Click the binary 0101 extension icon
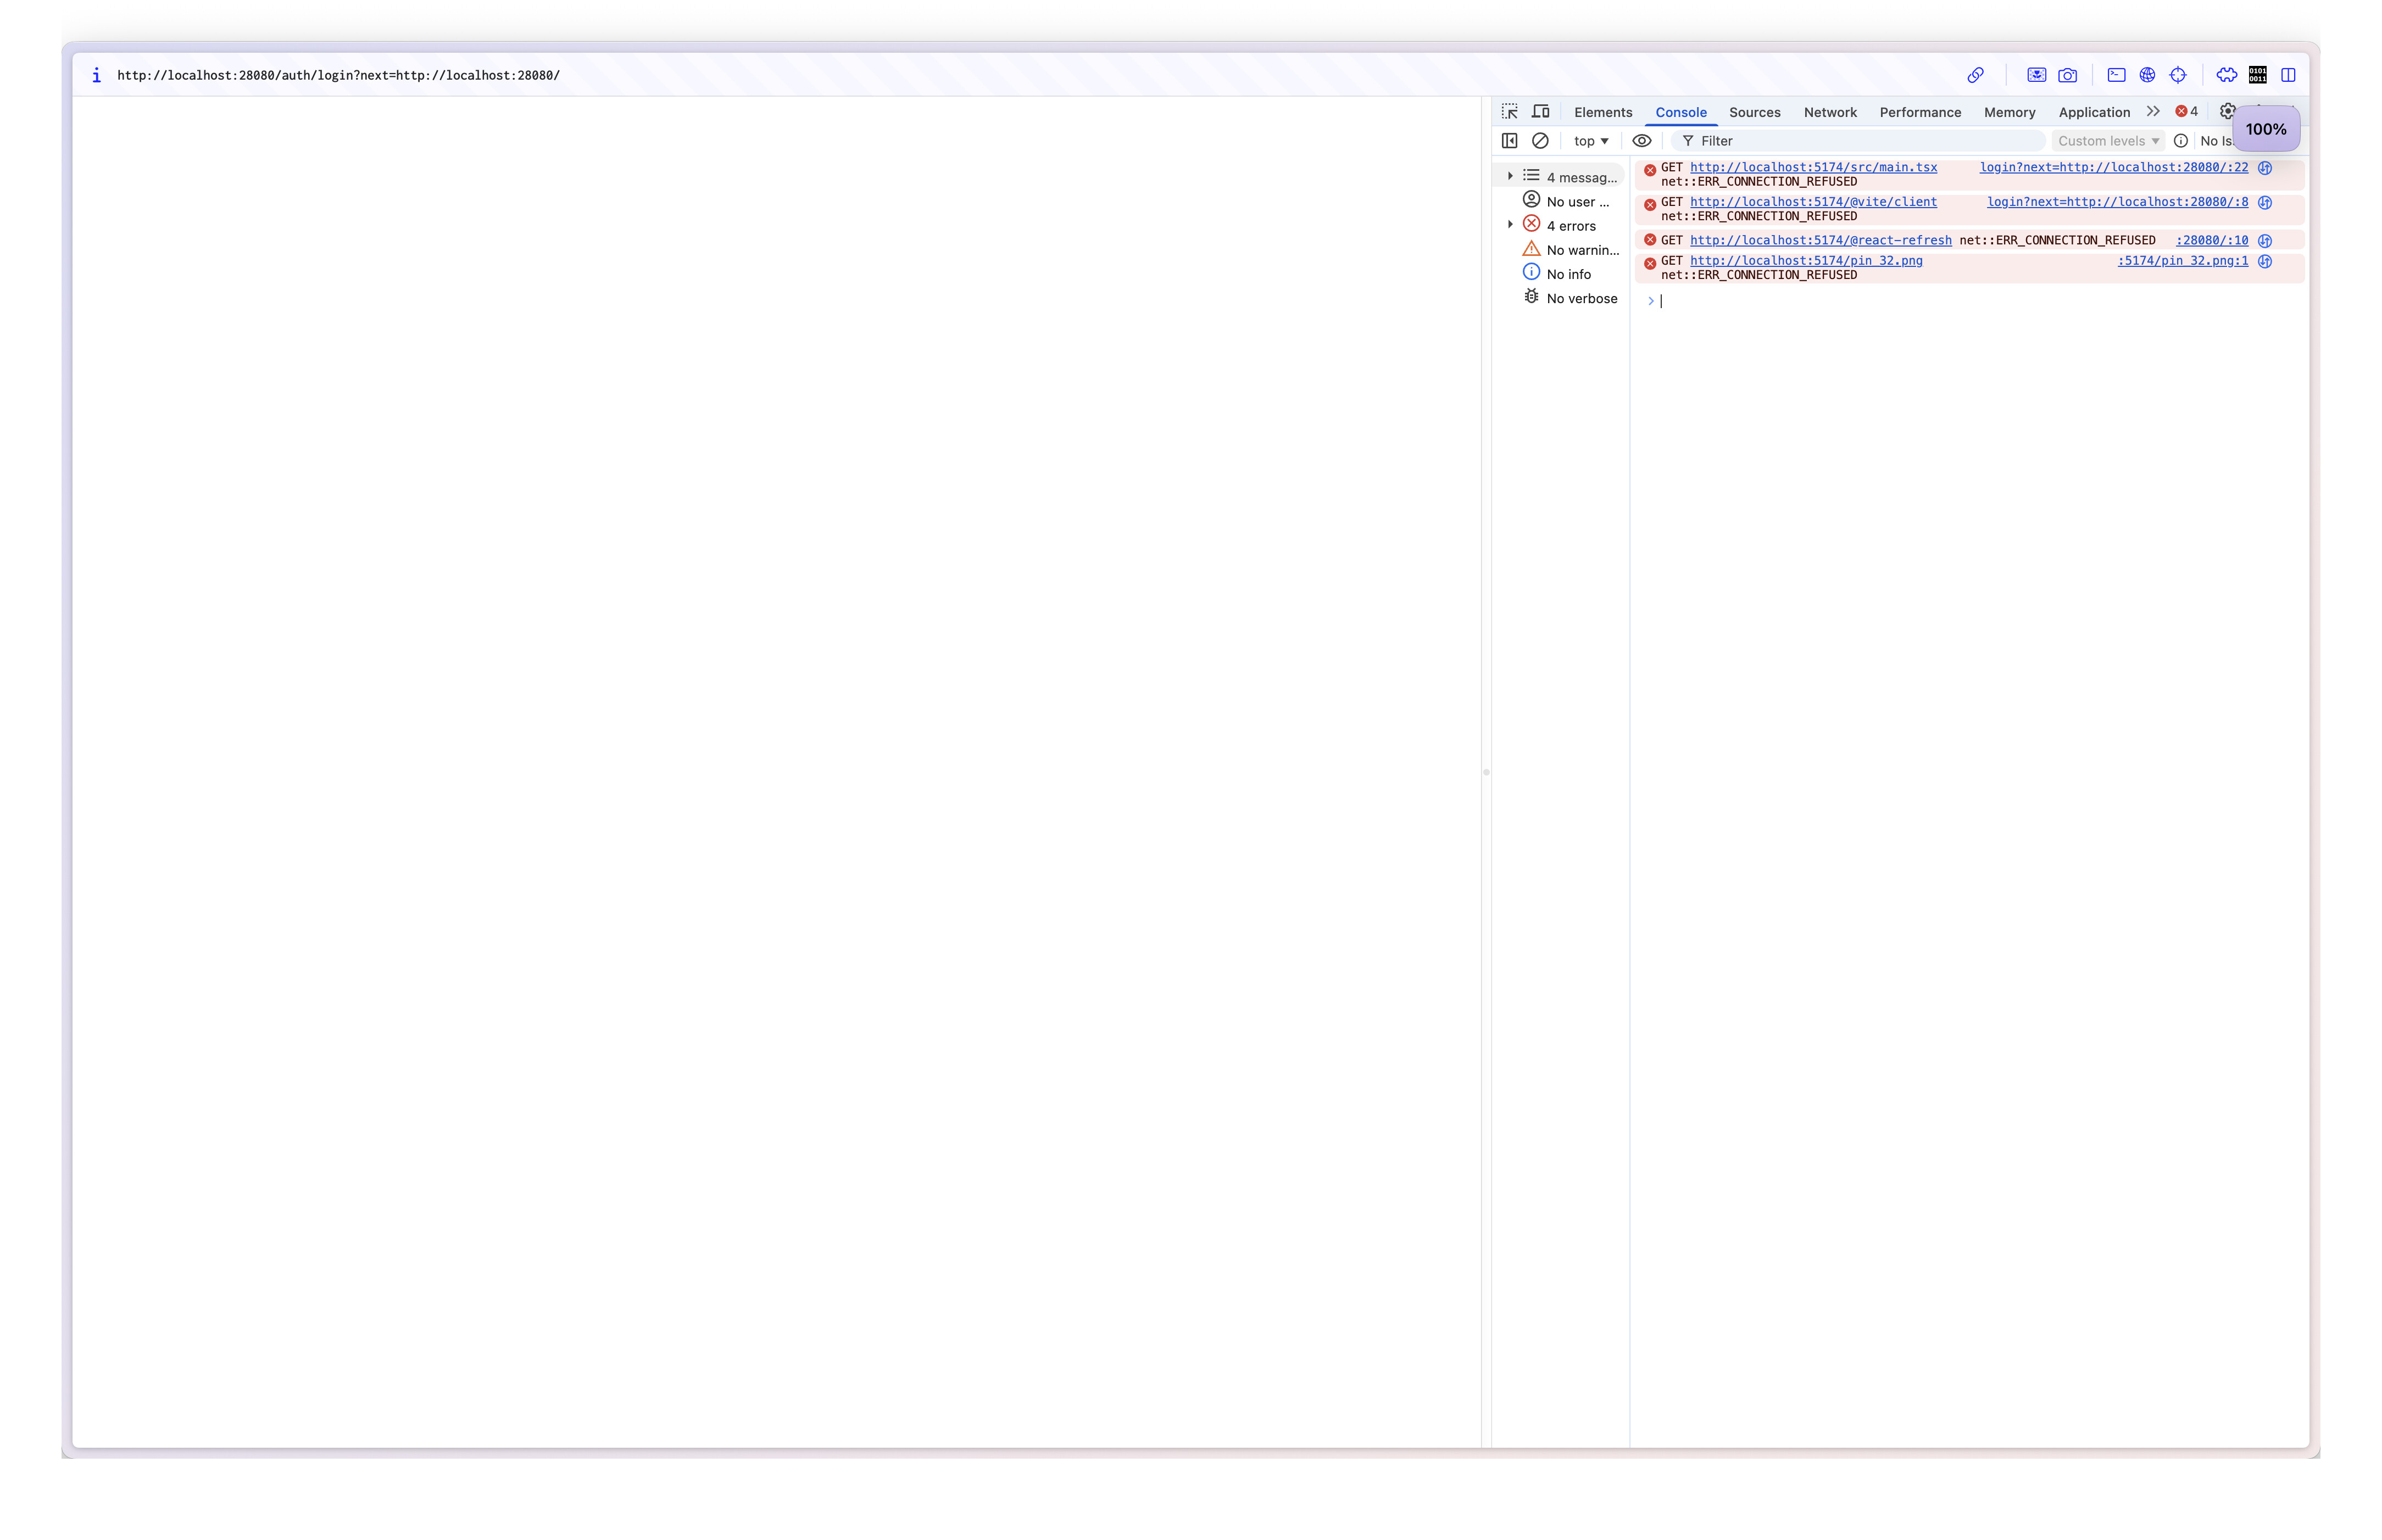The height and width of the screenshot is (1540, 2382). [2257, 75]
